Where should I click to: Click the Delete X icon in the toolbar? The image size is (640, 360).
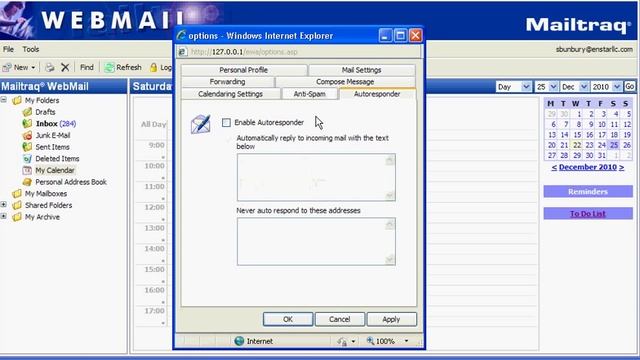(65, 67)
